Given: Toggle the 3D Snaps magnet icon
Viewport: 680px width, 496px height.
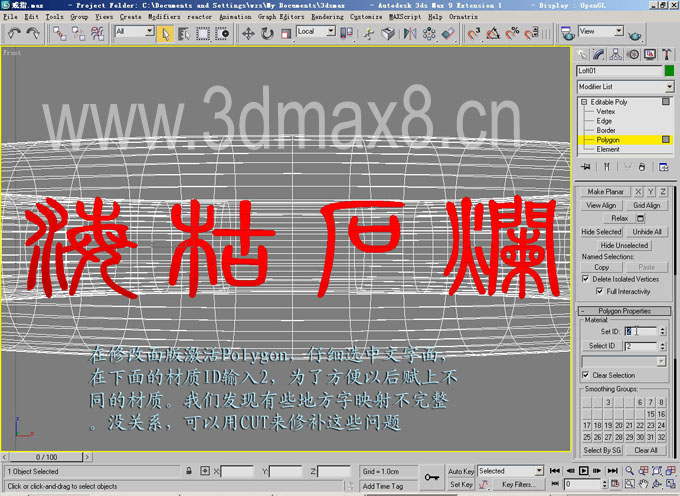Looking at the screenshot, I should [x=474, y=33].
